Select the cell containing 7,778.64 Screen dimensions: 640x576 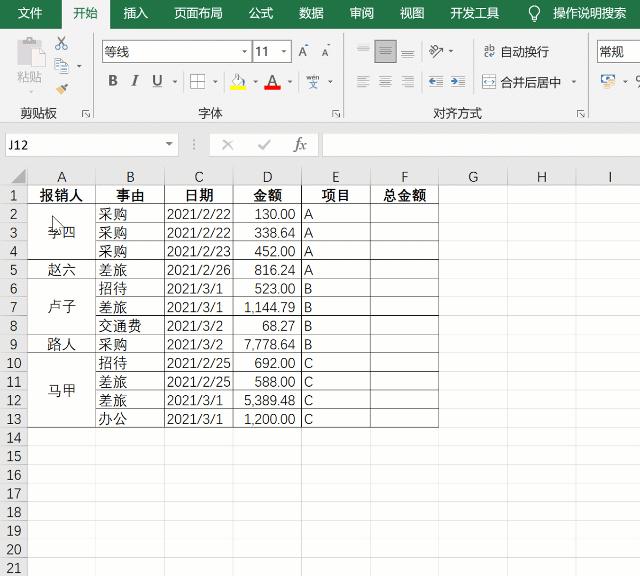point(267,344)
